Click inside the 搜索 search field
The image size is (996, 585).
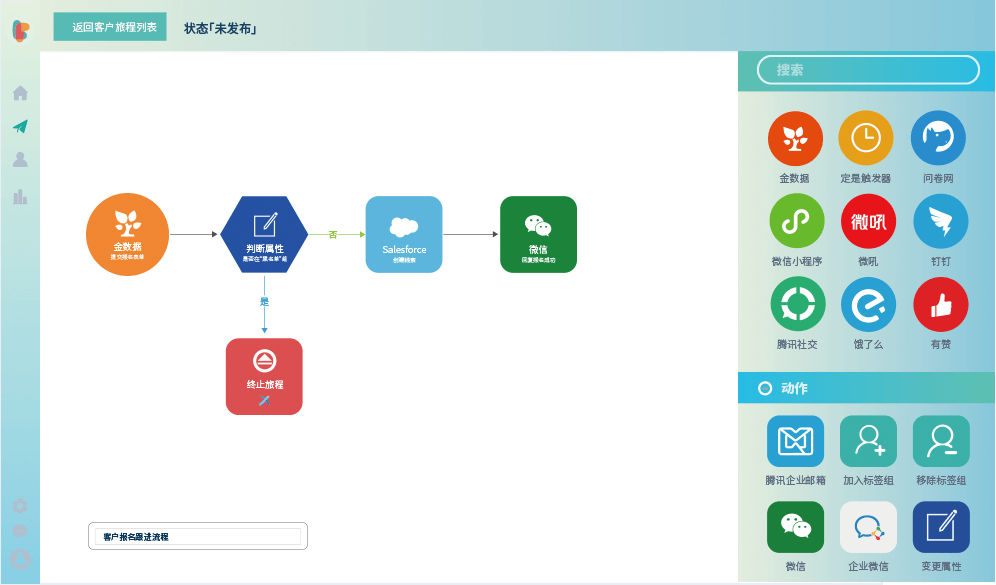click(x=866, y=70)
